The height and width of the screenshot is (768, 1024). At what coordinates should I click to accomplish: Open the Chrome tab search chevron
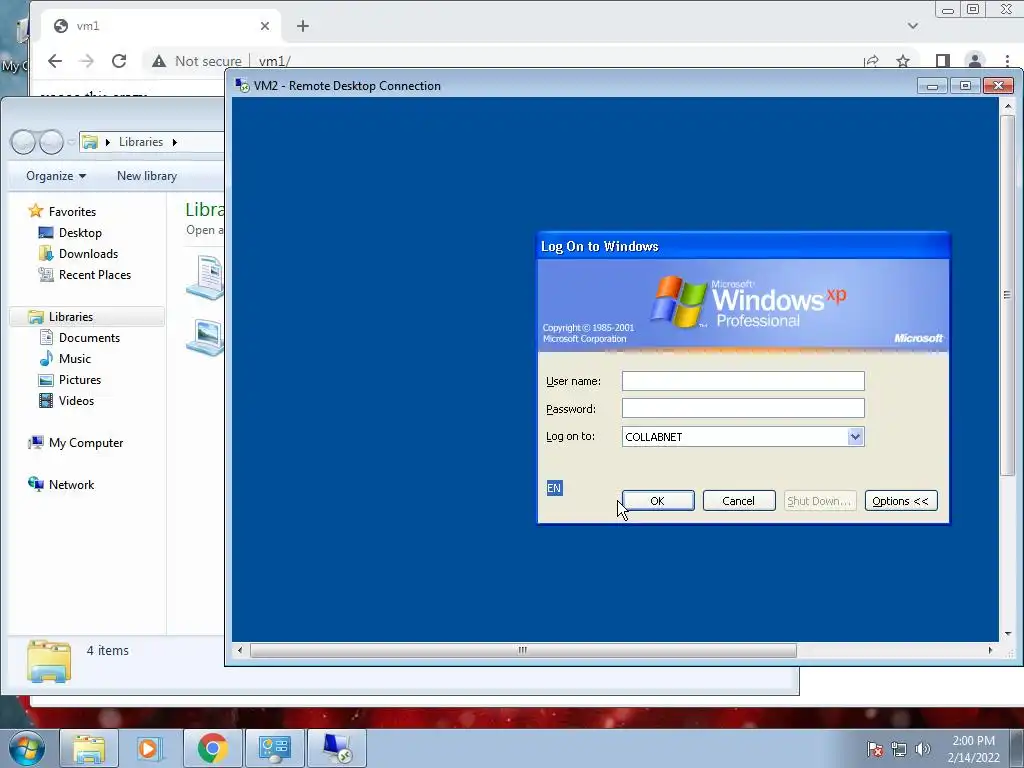pyautogui.click(x=913, y=26)
